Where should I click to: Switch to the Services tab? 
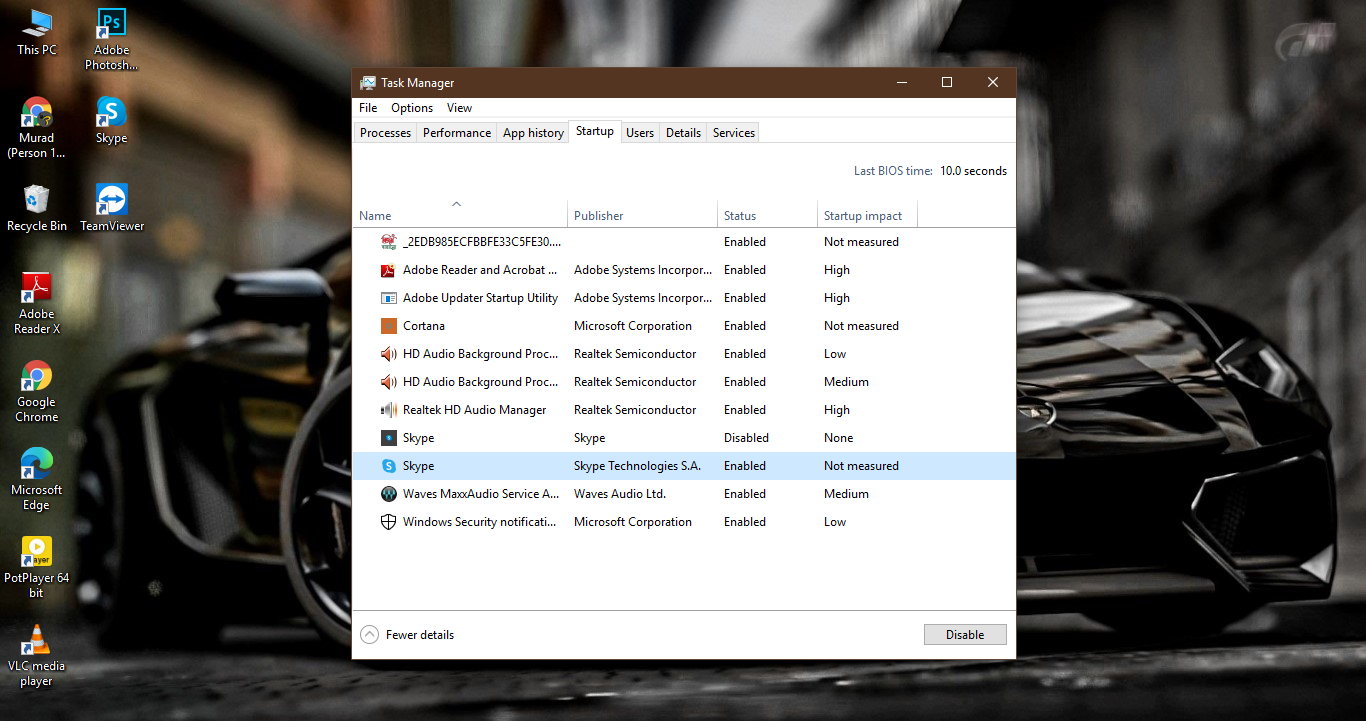[734, 133]
